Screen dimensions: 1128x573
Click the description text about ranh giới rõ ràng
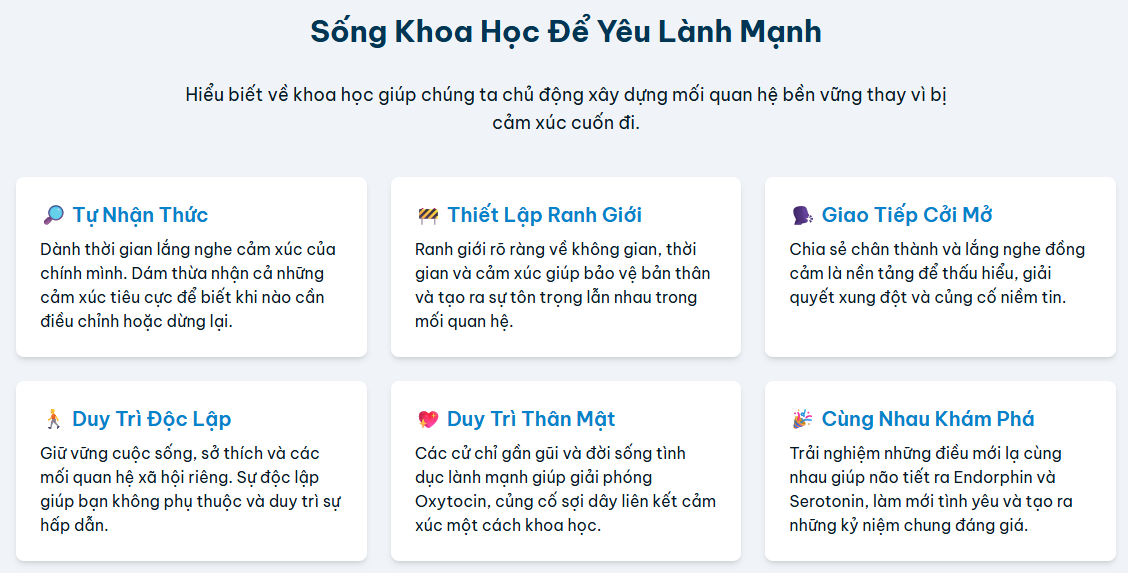[x=562, y=285]
